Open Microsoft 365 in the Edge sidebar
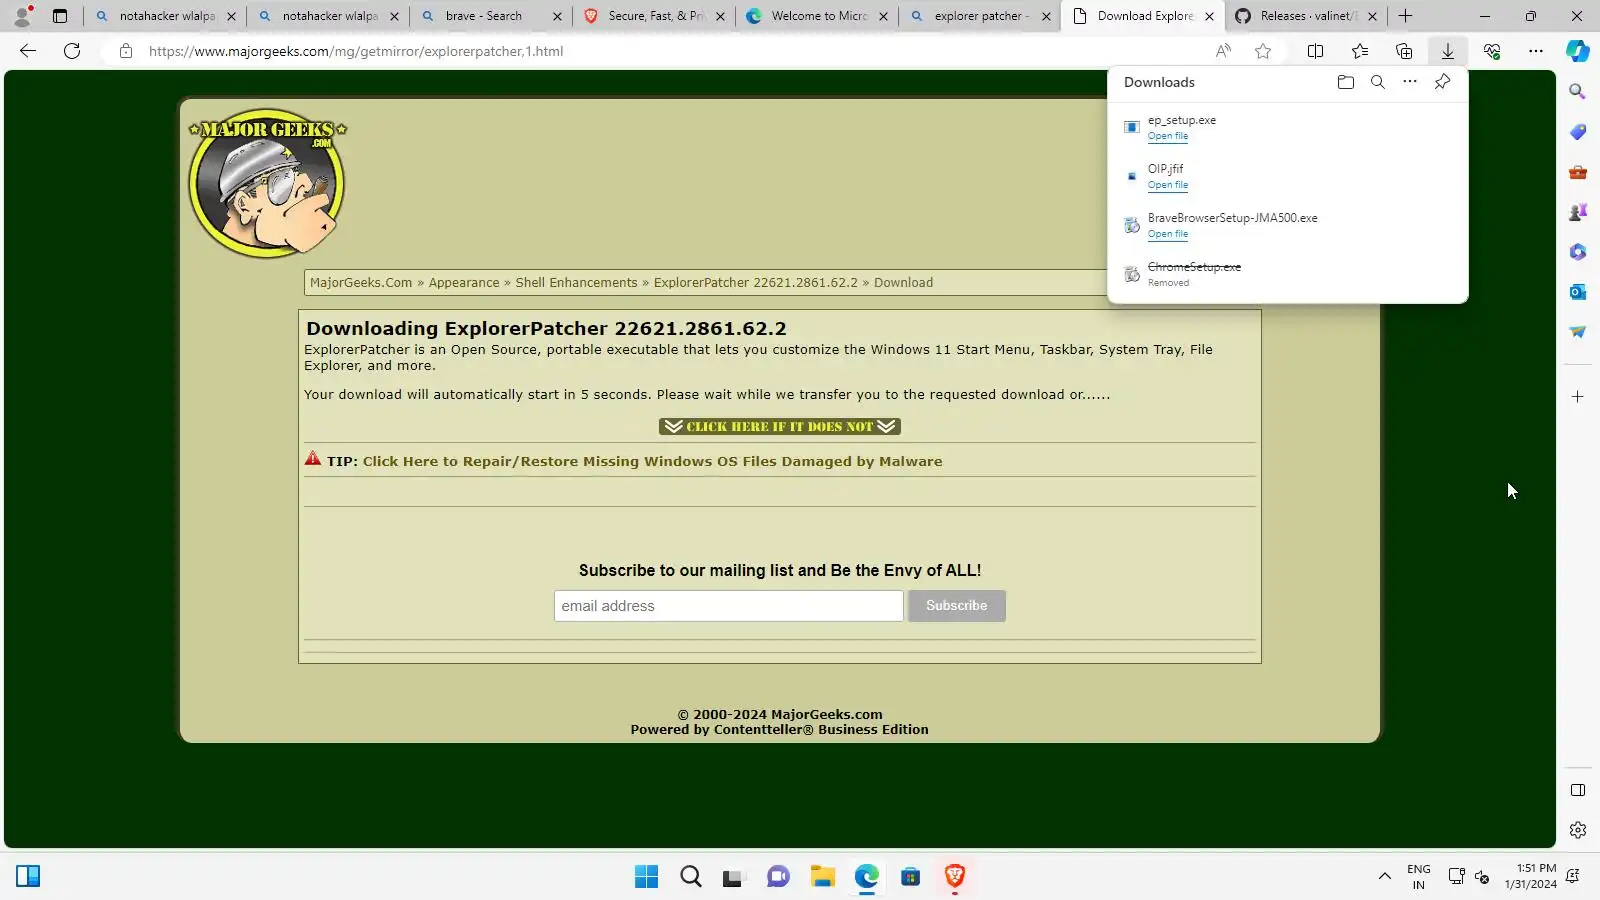The height and width of the screenshot is (900, 1600). click(1578, 252)
